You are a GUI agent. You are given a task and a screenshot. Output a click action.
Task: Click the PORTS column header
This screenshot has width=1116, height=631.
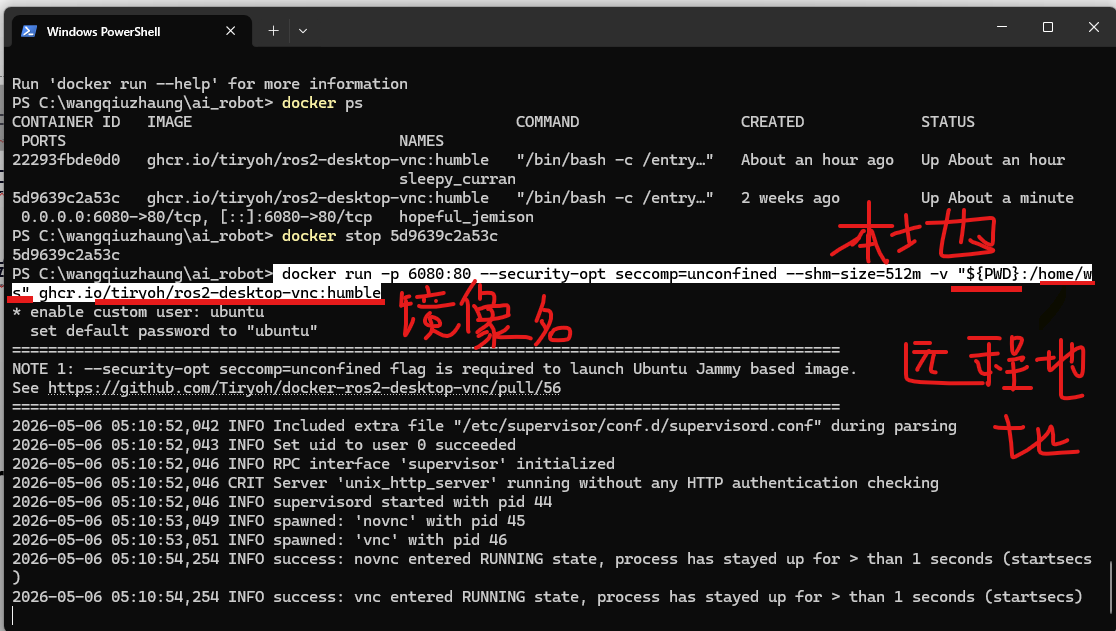(x=43, y=141)
